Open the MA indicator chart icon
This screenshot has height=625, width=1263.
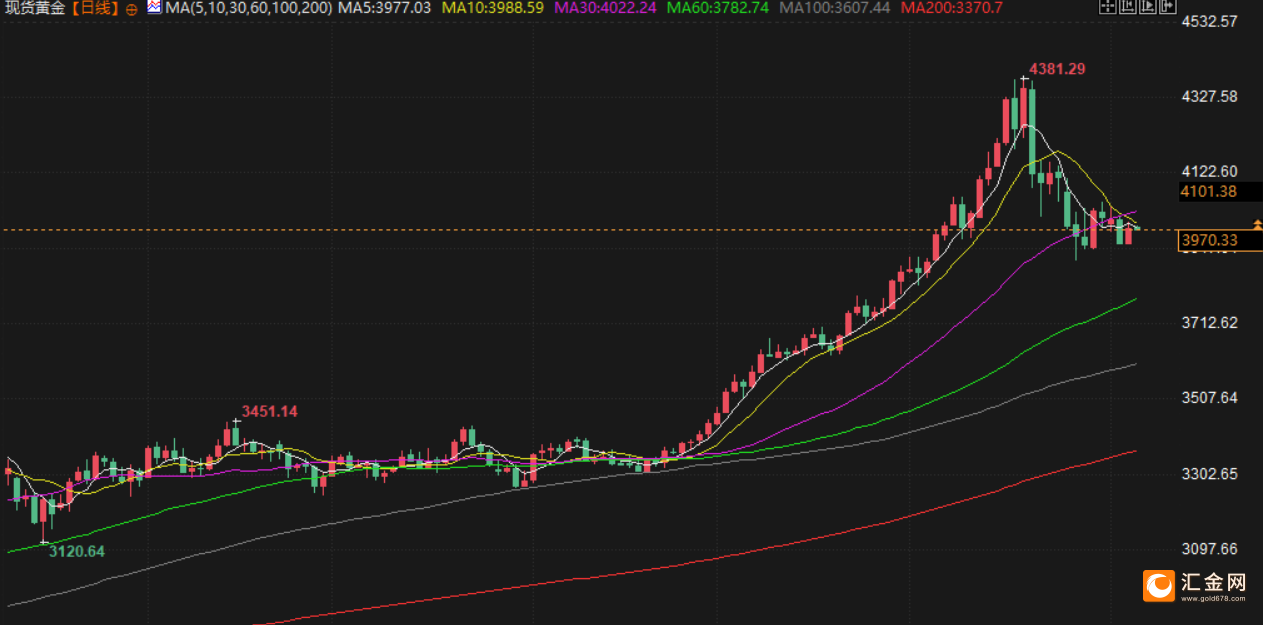pos(153,8)
